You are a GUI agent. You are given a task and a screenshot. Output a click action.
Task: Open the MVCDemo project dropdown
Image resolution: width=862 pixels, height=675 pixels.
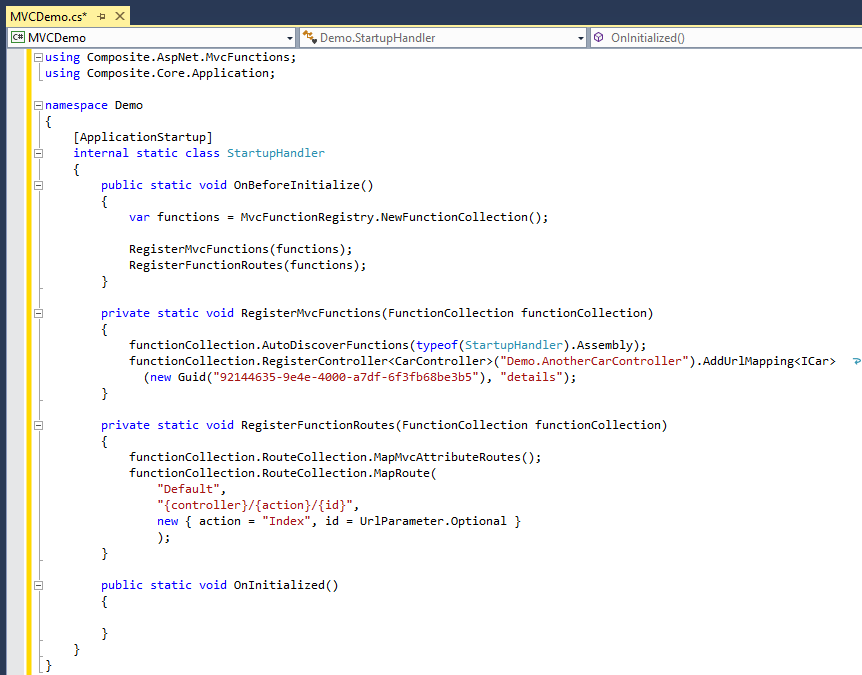tap(291, 36)
